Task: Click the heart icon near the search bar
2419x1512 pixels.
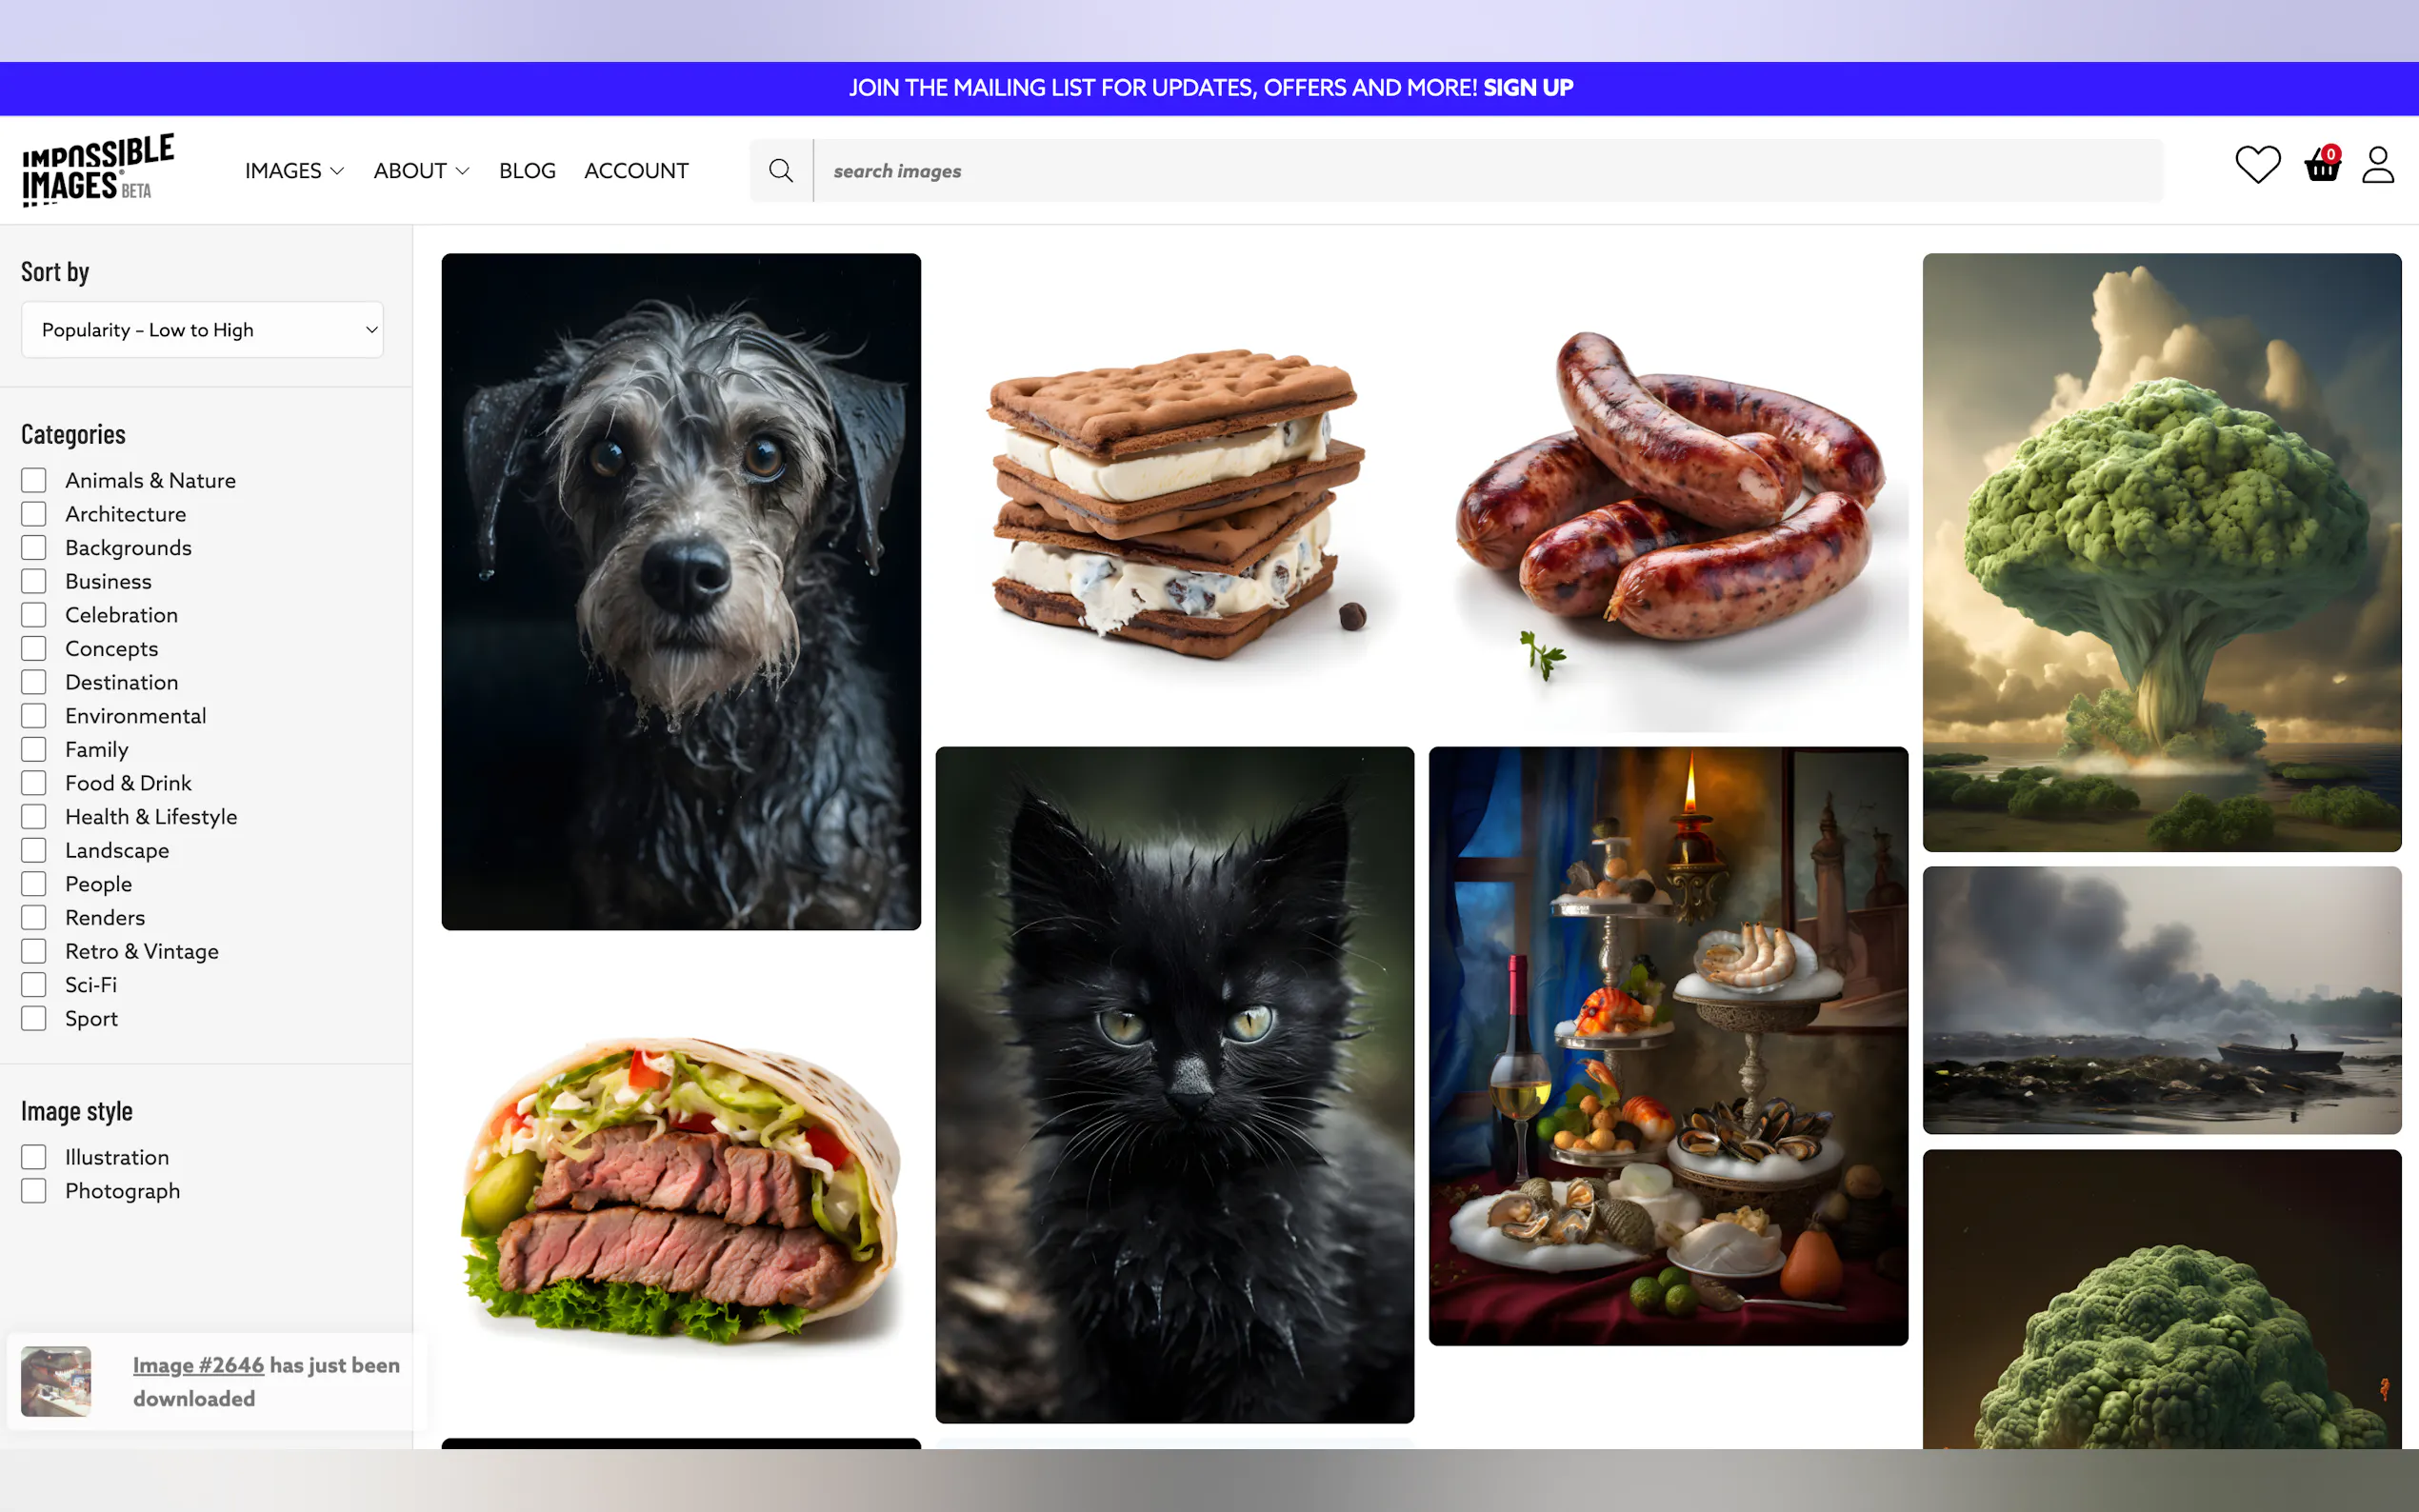Action: coord(2256,165)
